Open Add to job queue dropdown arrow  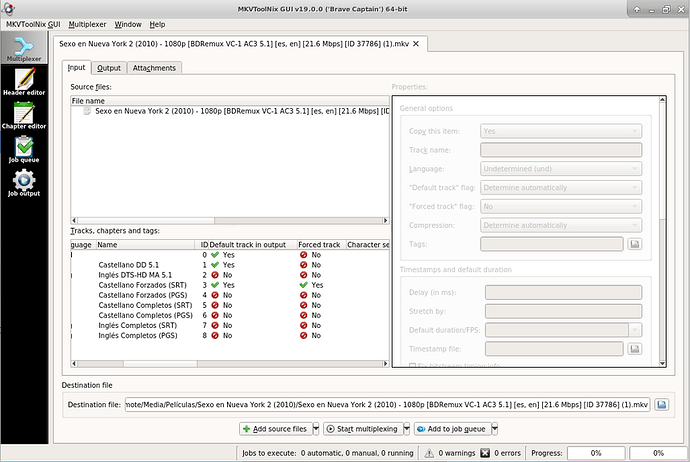click(x=495, y=429)
